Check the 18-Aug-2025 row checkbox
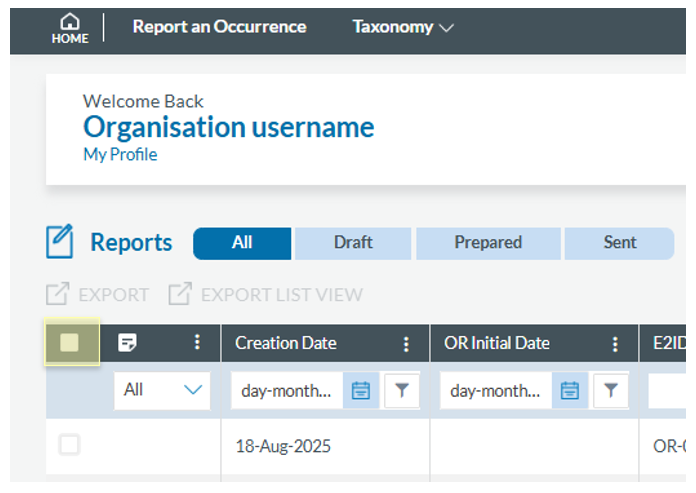 pos(69,445)
